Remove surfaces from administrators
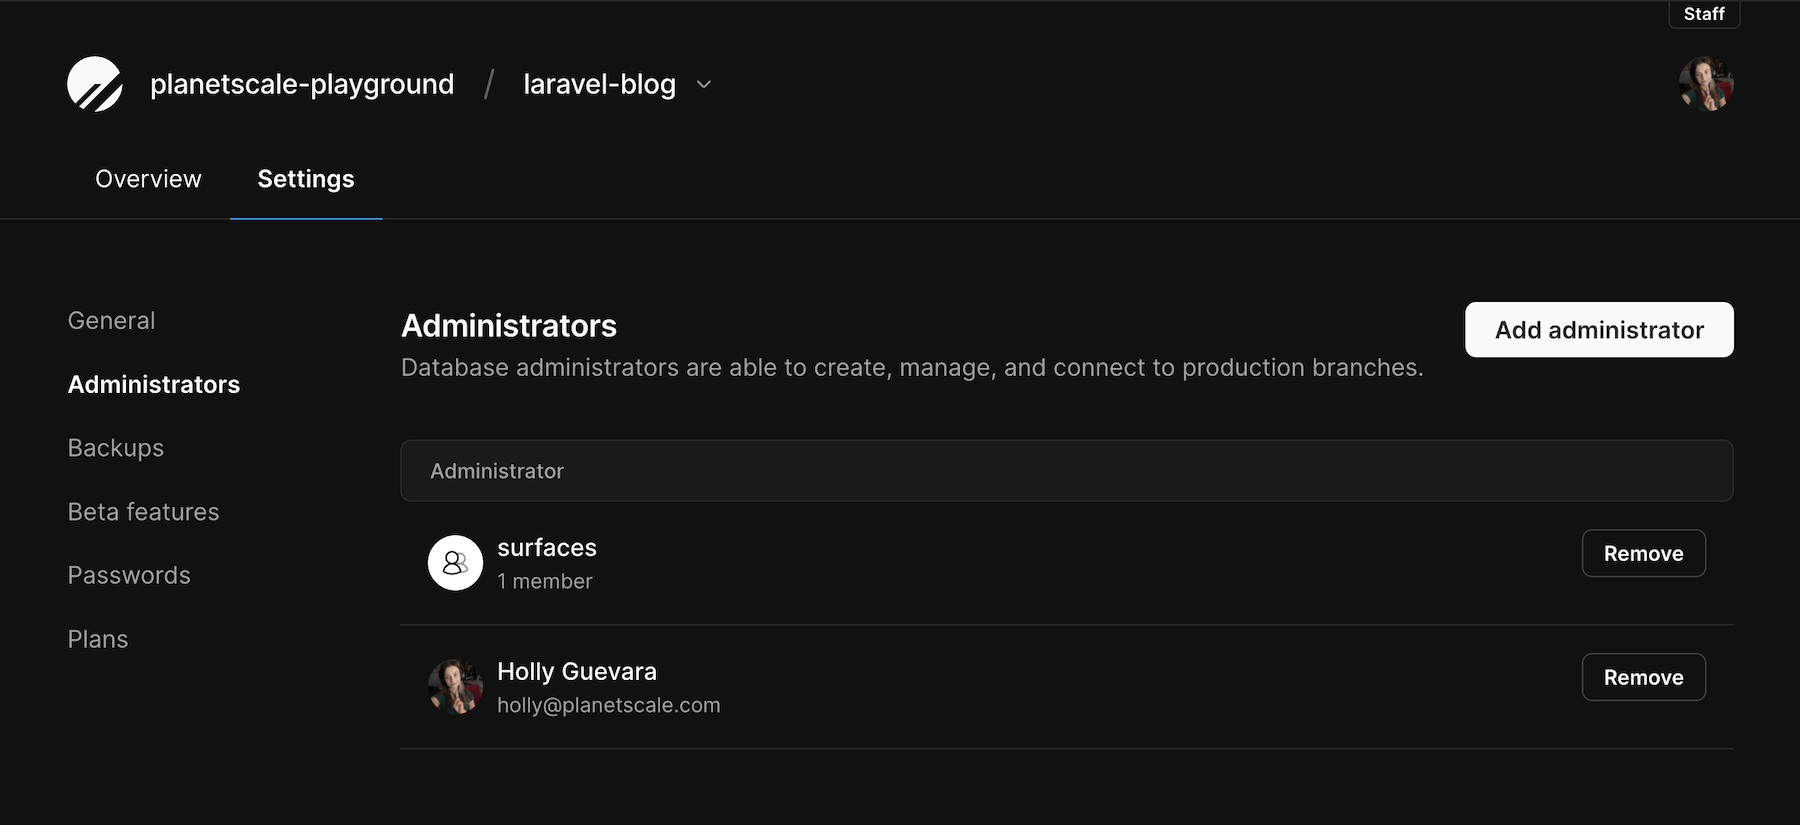 click(x=1643, y=553)
